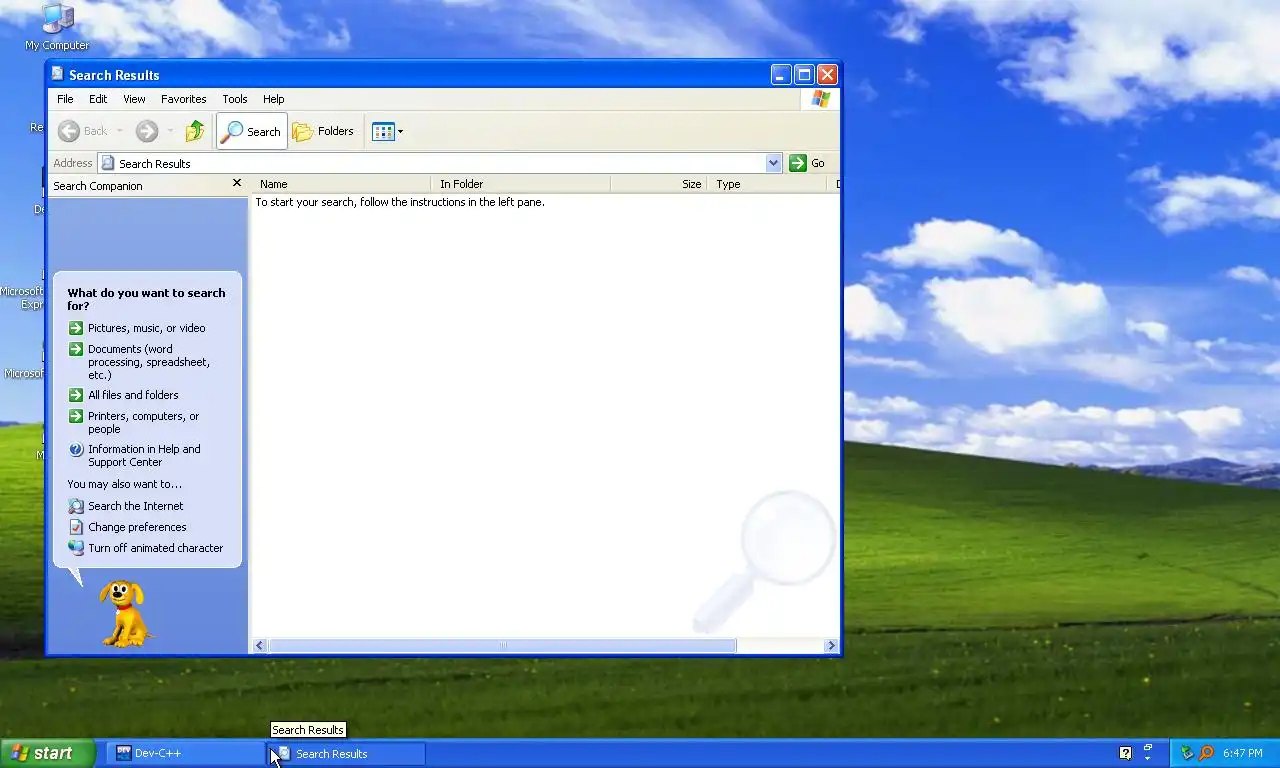Image resolution: width=1280 pixels, height=768 pixels.
Task: Click the green arrow beside Printers, computers
Action: click(76, 416)
